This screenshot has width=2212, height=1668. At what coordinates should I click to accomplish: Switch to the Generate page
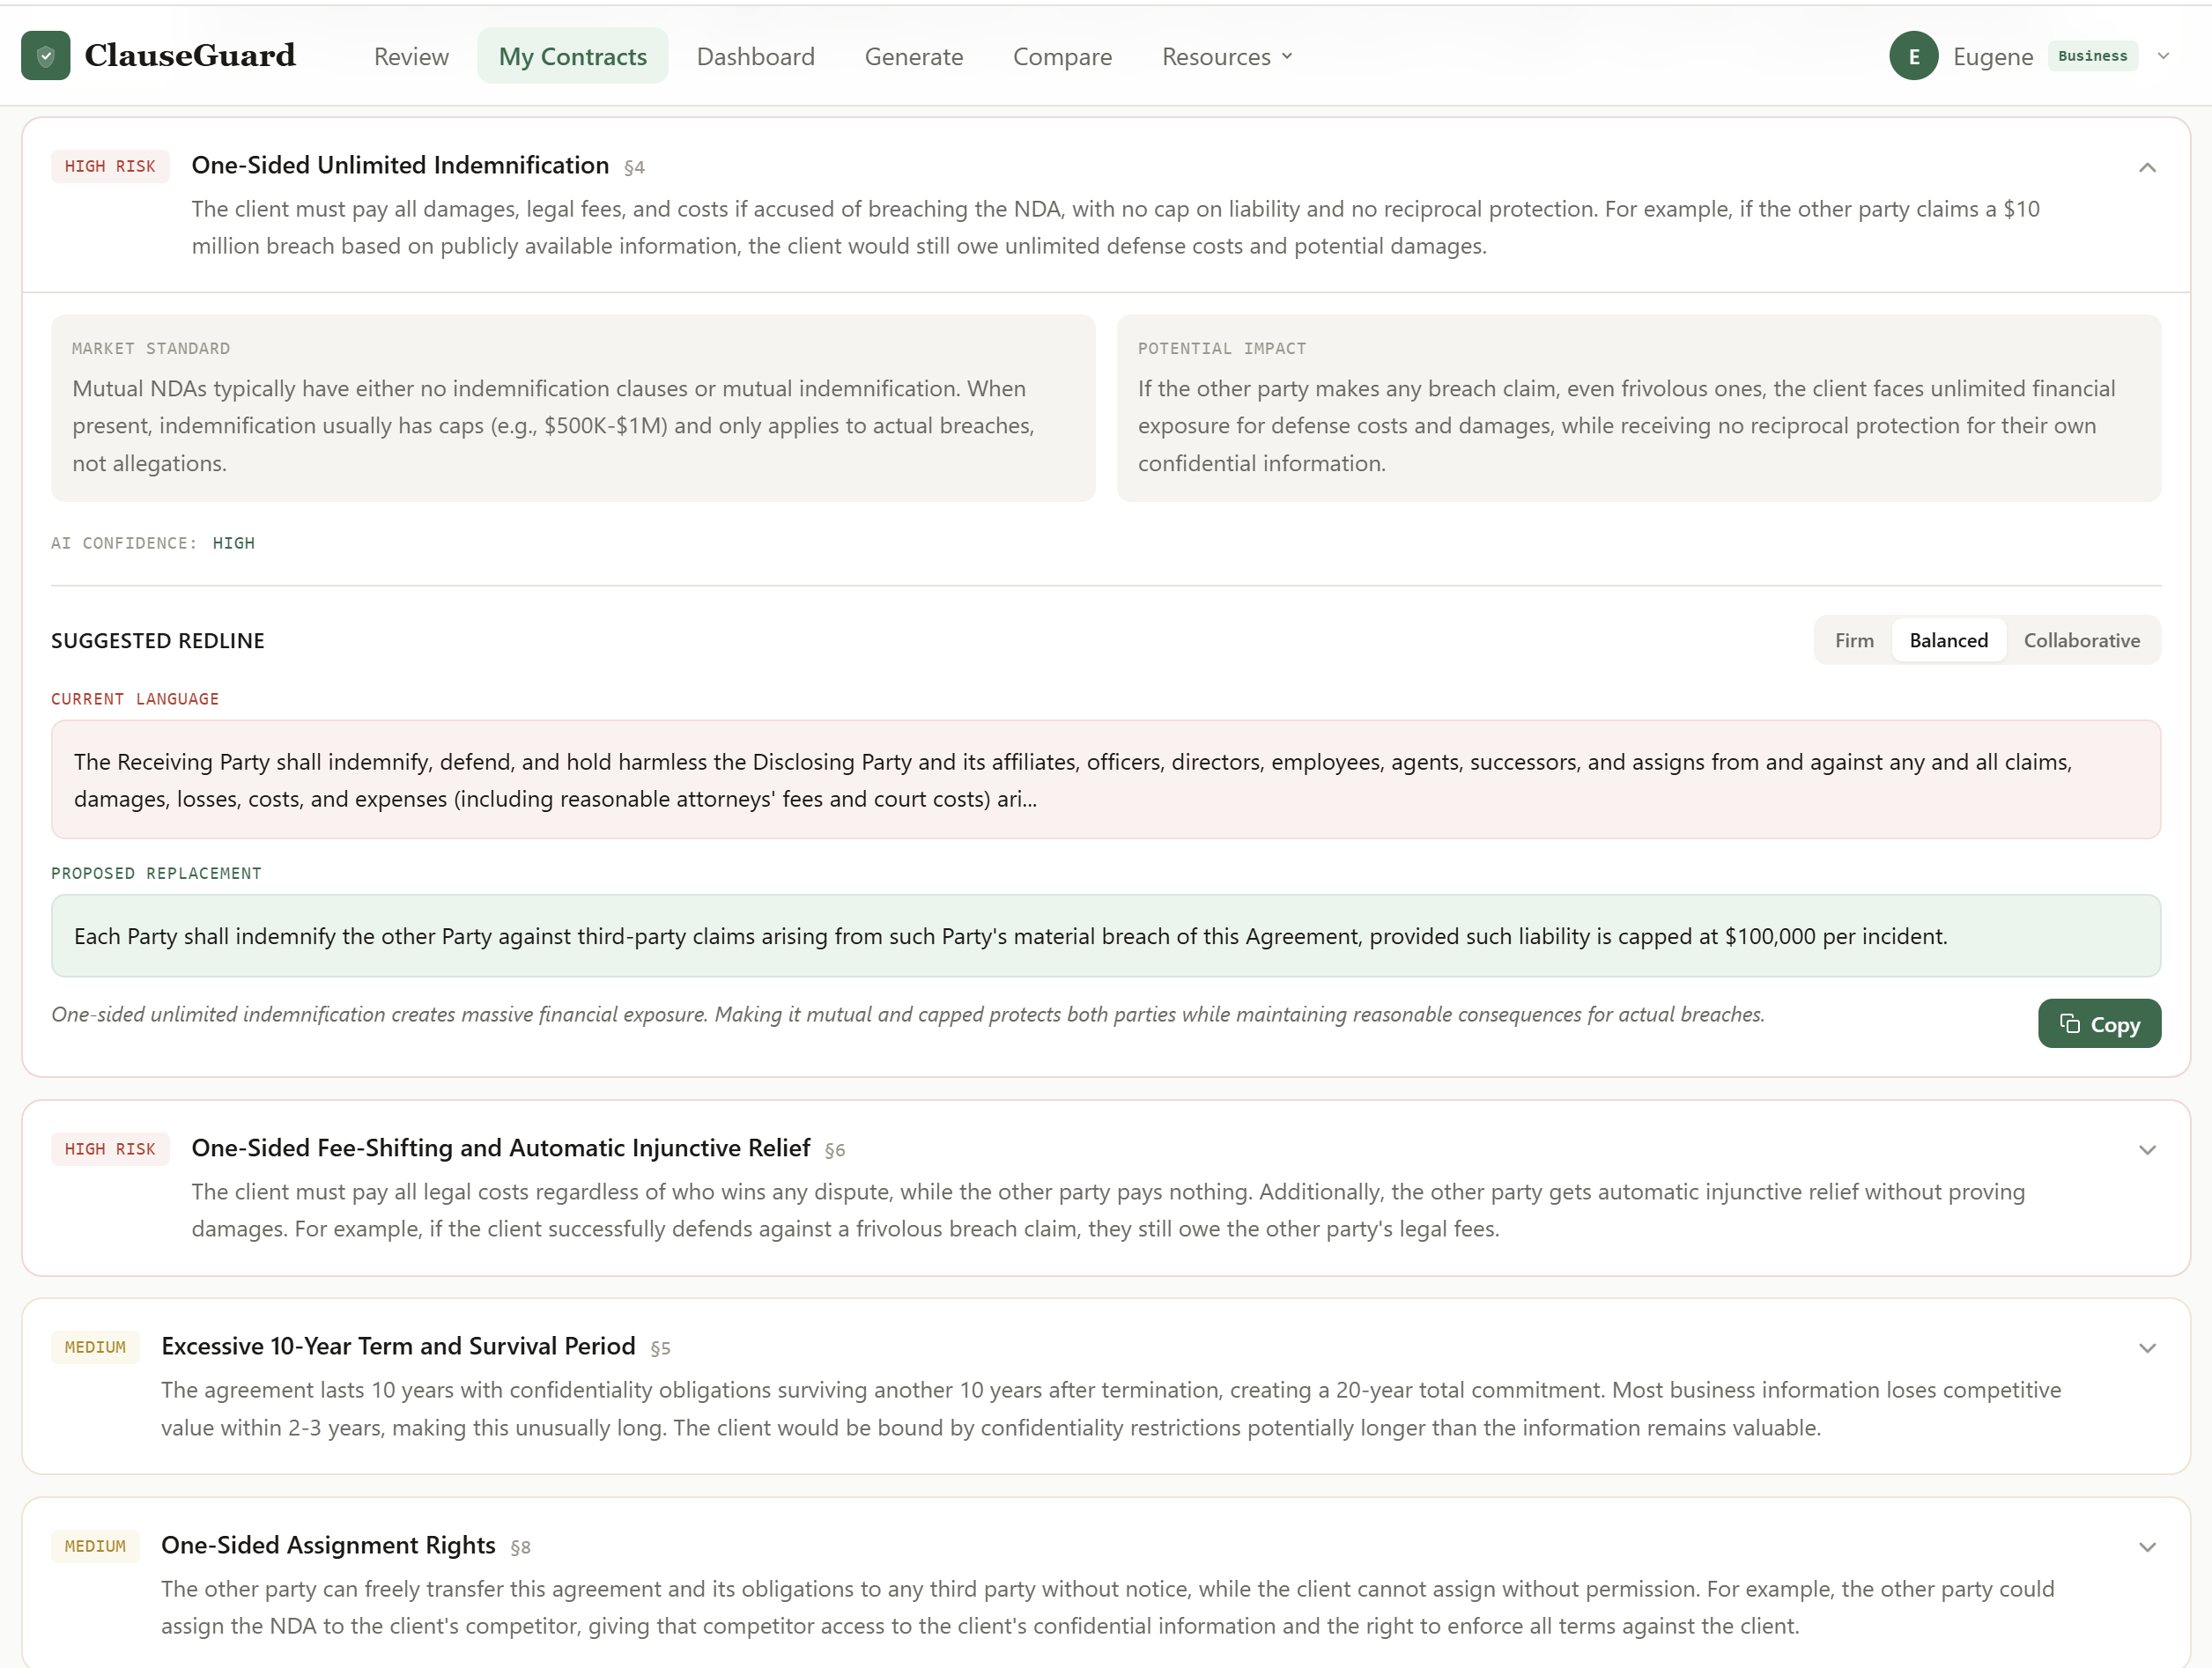913,57
